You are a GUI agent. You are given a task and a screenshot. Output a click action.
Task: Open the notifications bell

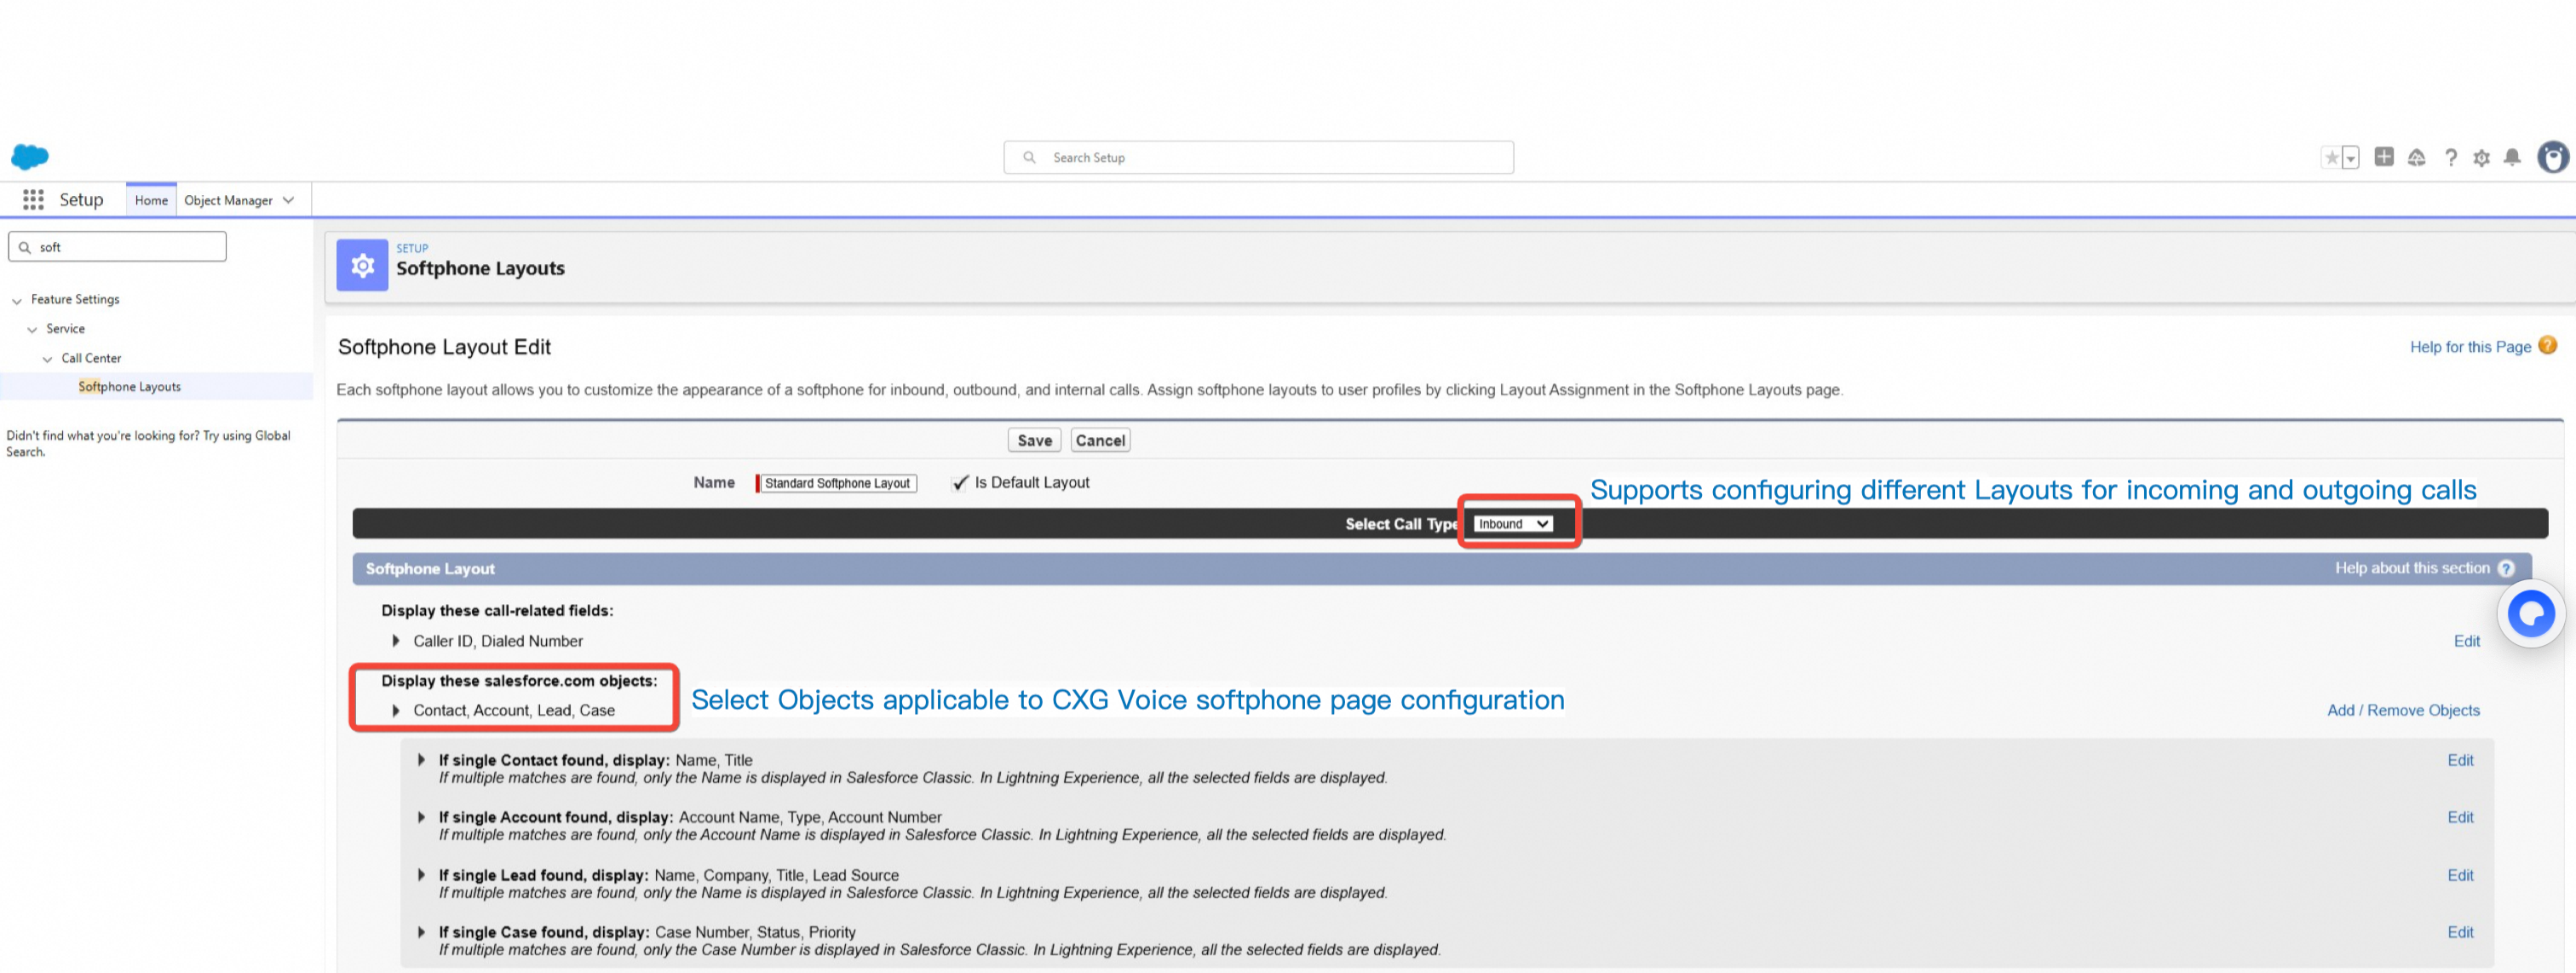pos(2512,158)
